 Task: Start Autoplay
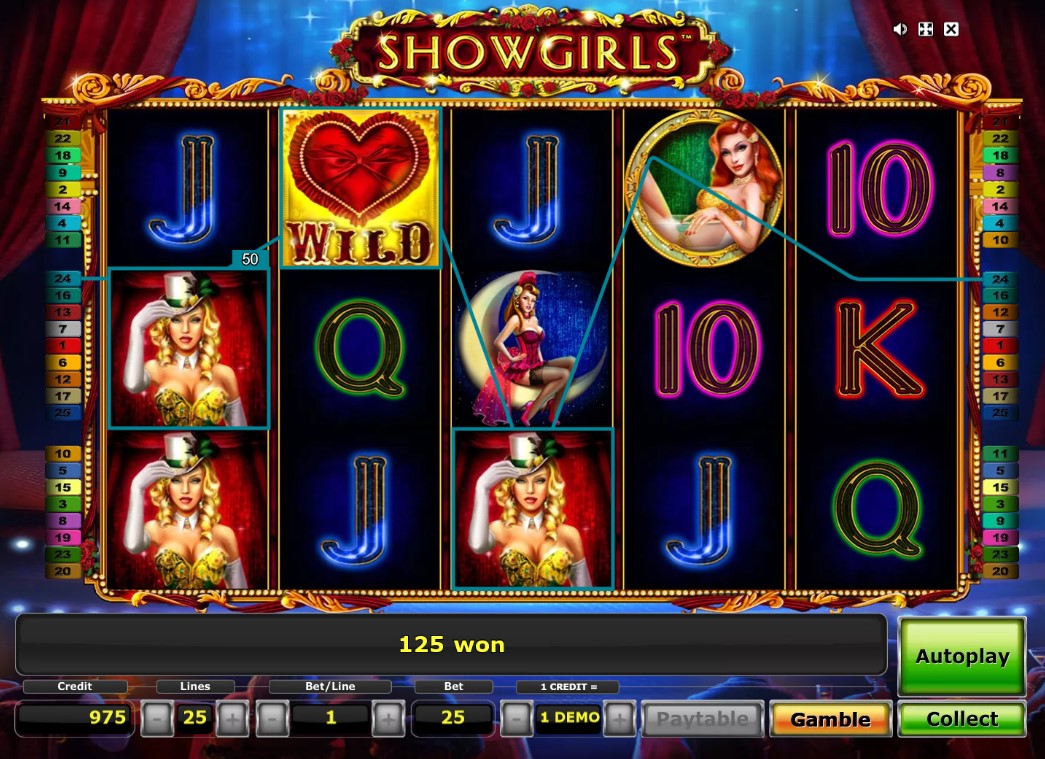coord(962,656)
